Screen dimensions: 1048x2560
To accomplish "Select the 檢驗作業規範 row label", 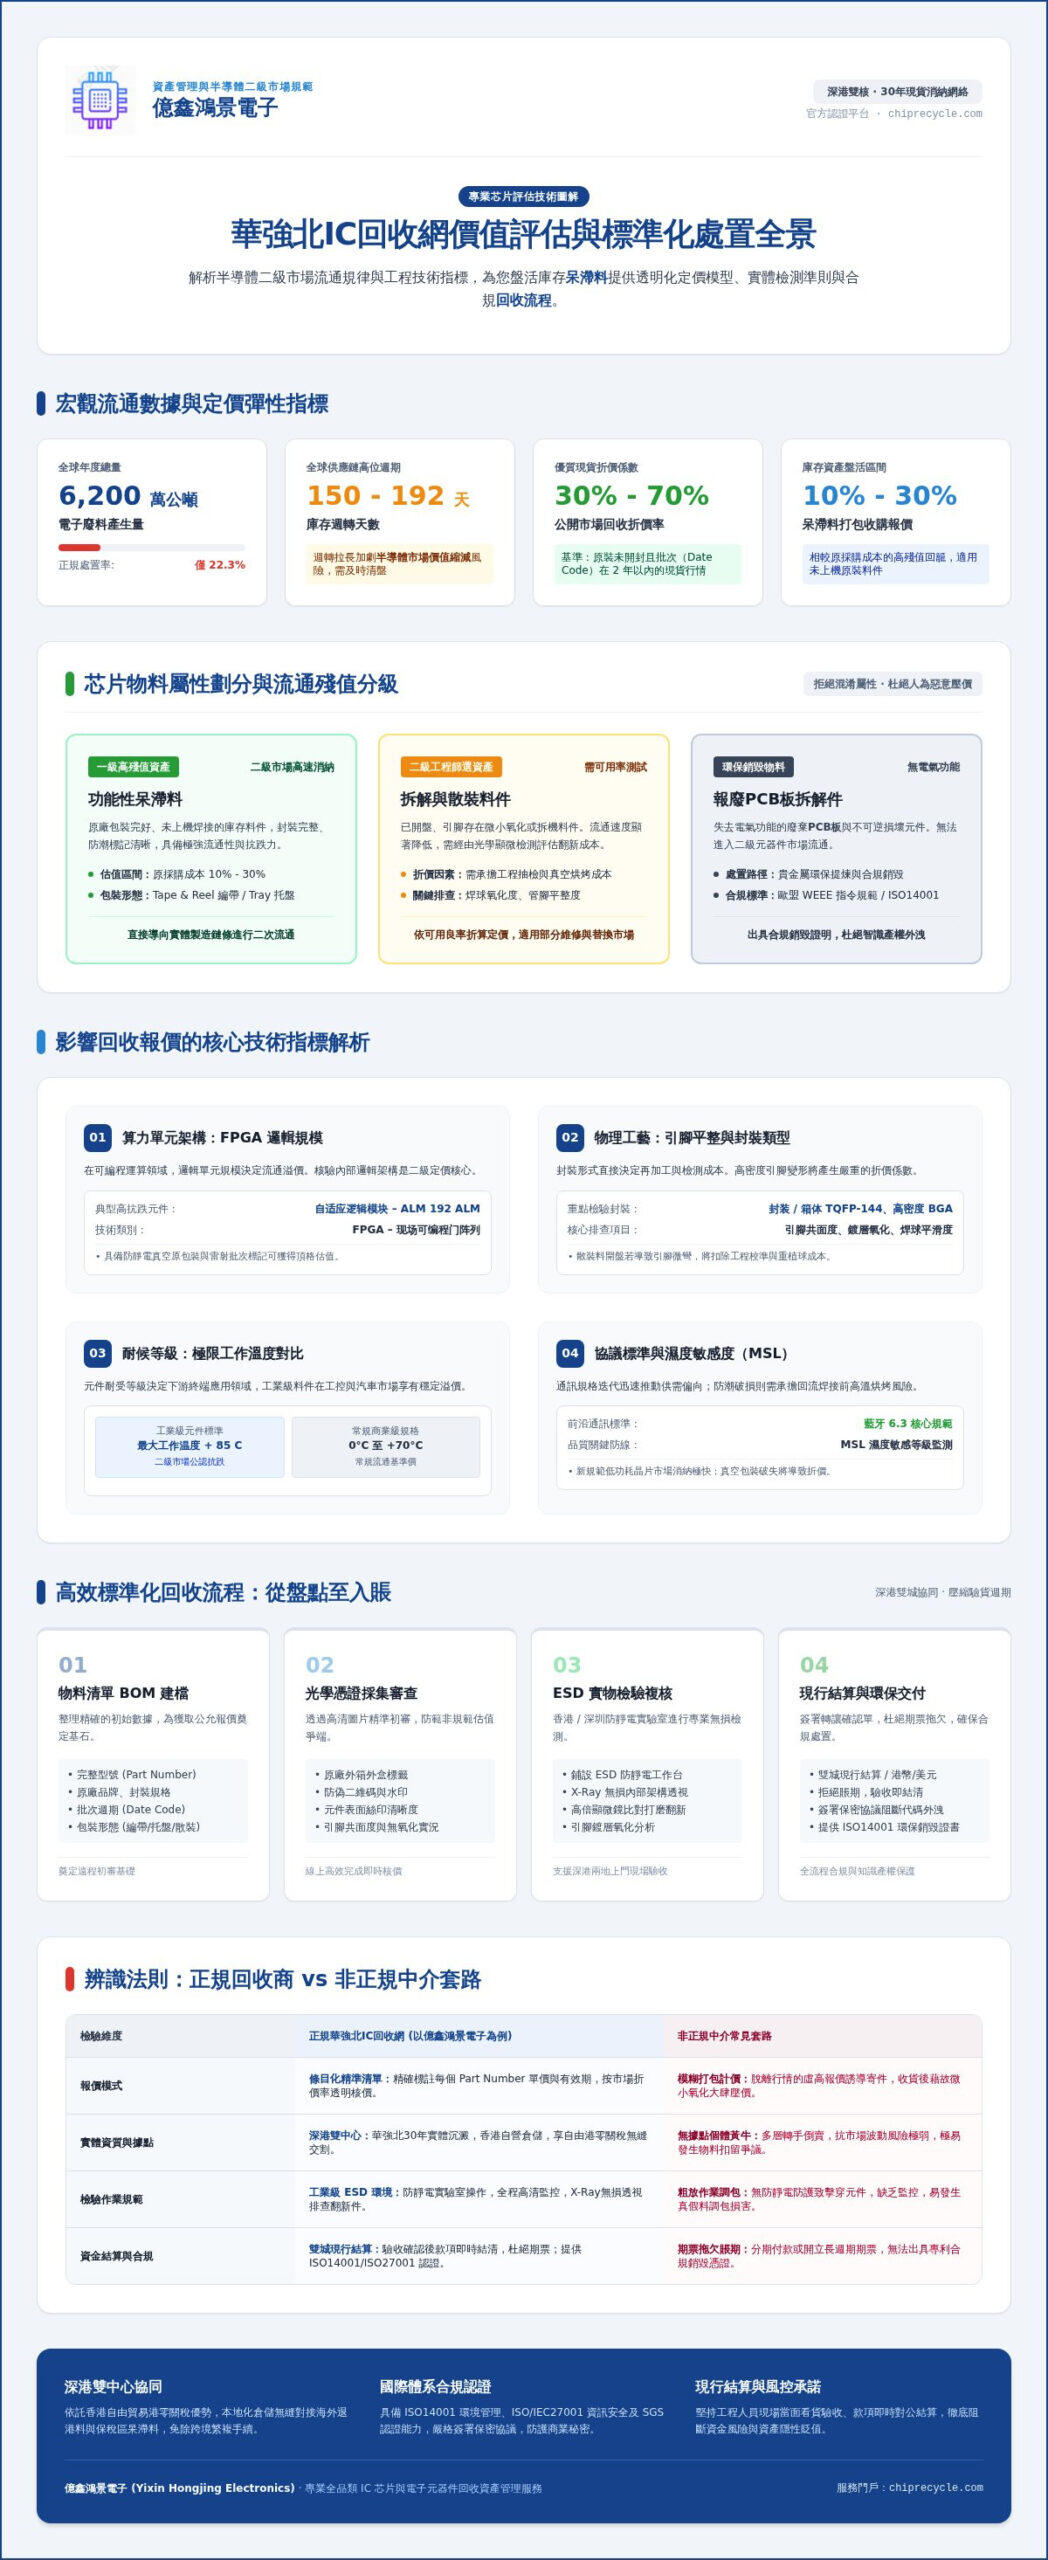I will [x=111, y=2200].
